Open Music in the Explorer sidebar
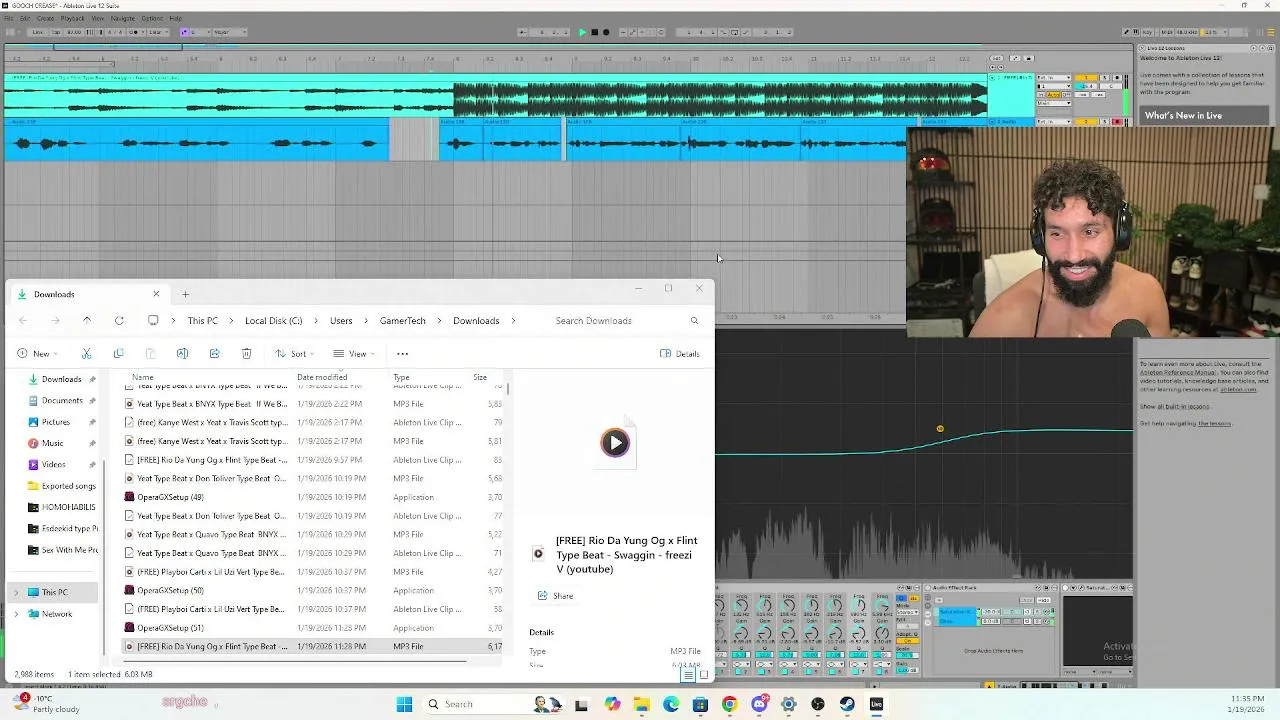This screenshot has height=720, width=1280. tap(52, 443)
